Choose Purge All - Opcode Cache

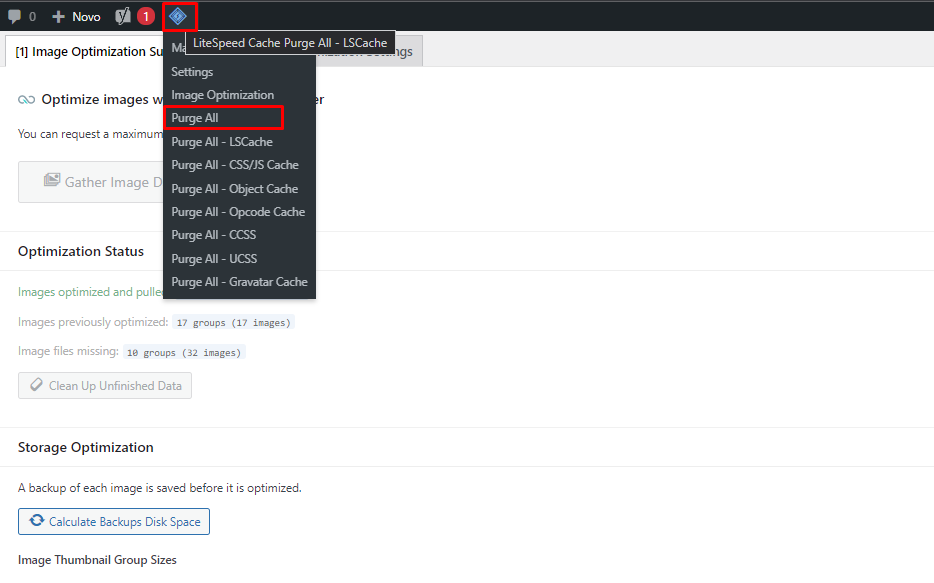(238, 212)
